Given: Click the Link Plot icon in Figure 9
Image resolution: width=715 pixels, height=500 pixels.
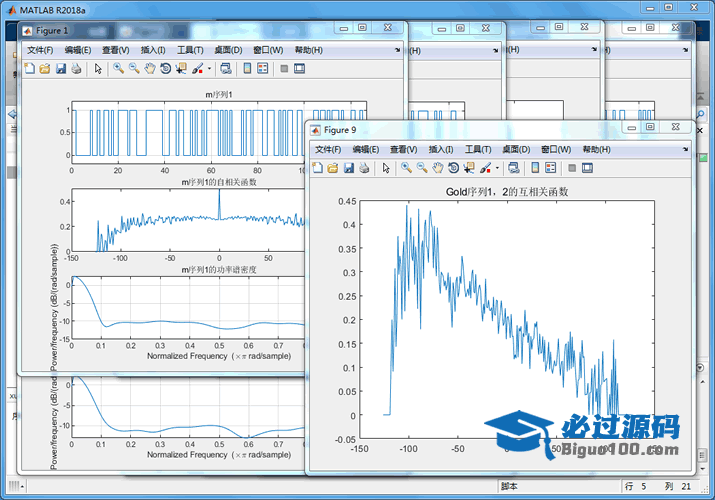Looking at the screenshot, I should pyautogui.click(x=512, y=168).
